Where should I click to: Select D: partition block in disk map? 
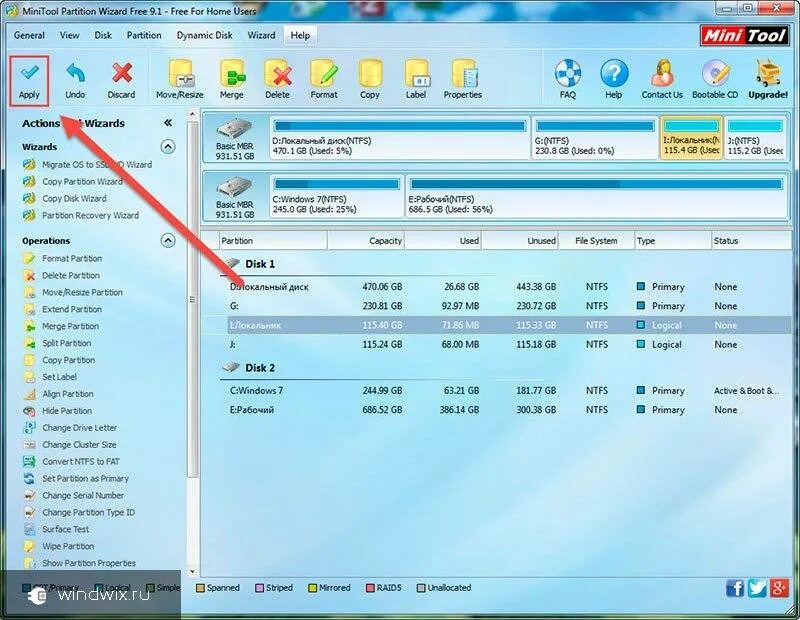399,138
